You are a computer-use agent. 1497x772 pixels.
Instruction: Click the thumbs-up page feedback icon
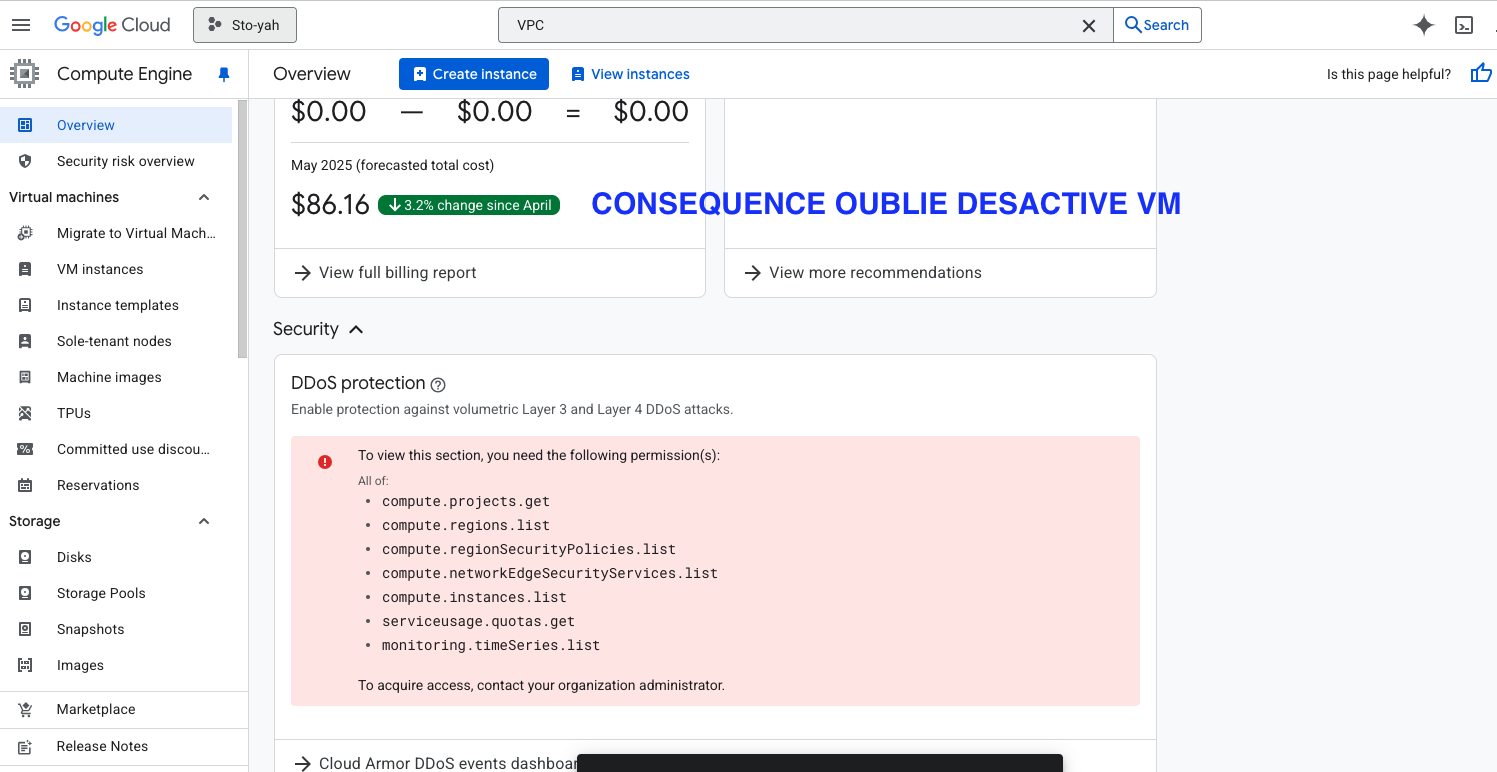(x=1481, y=73)
